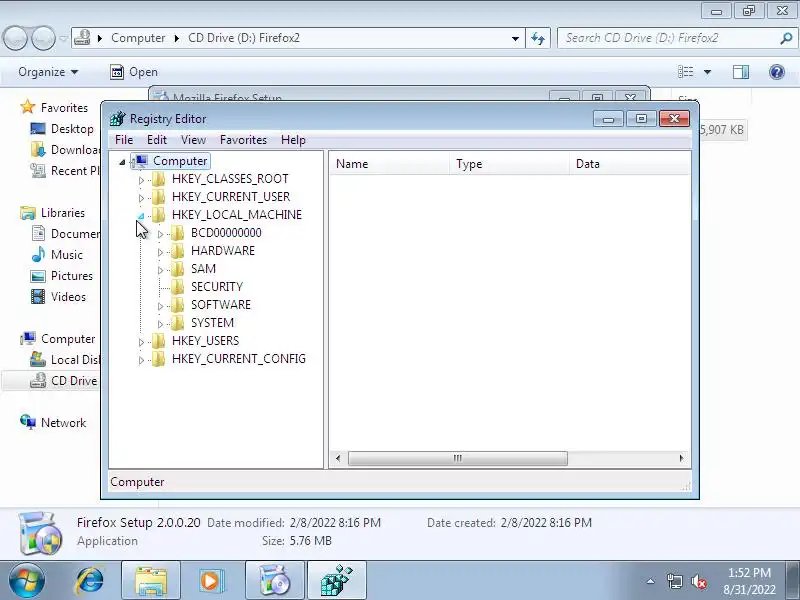Select the HKEY_LOCAL_MACHINE folder icon
The width and height of the screenshot is (800, 600).
click(159, 214)
